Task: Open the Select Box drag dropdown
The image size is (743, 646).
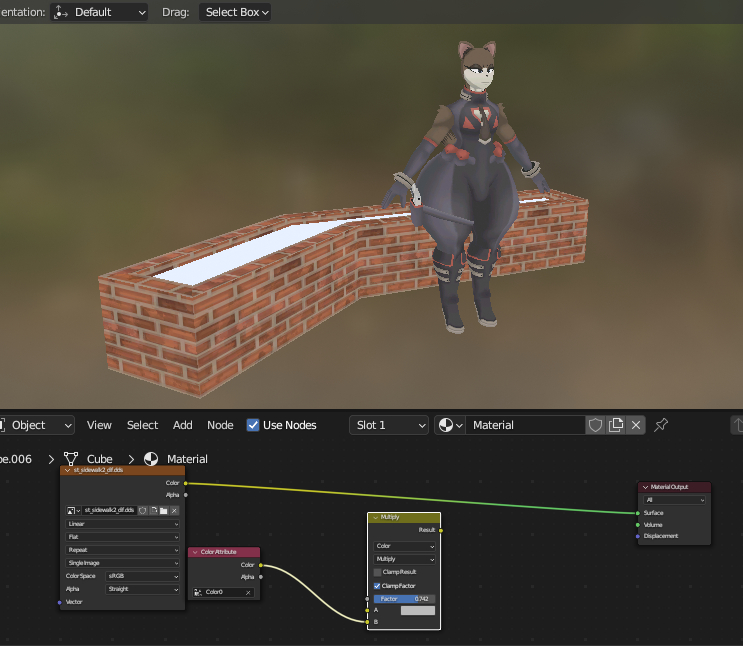Action: coord(235,12)
